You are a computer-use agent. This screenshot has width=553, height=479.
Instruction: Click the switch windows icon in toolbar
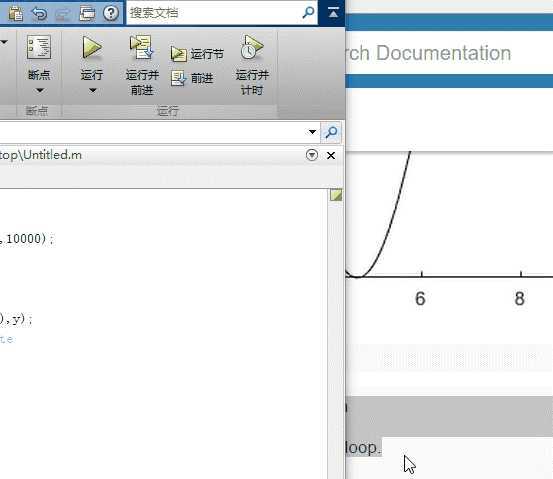click(87, 13)
